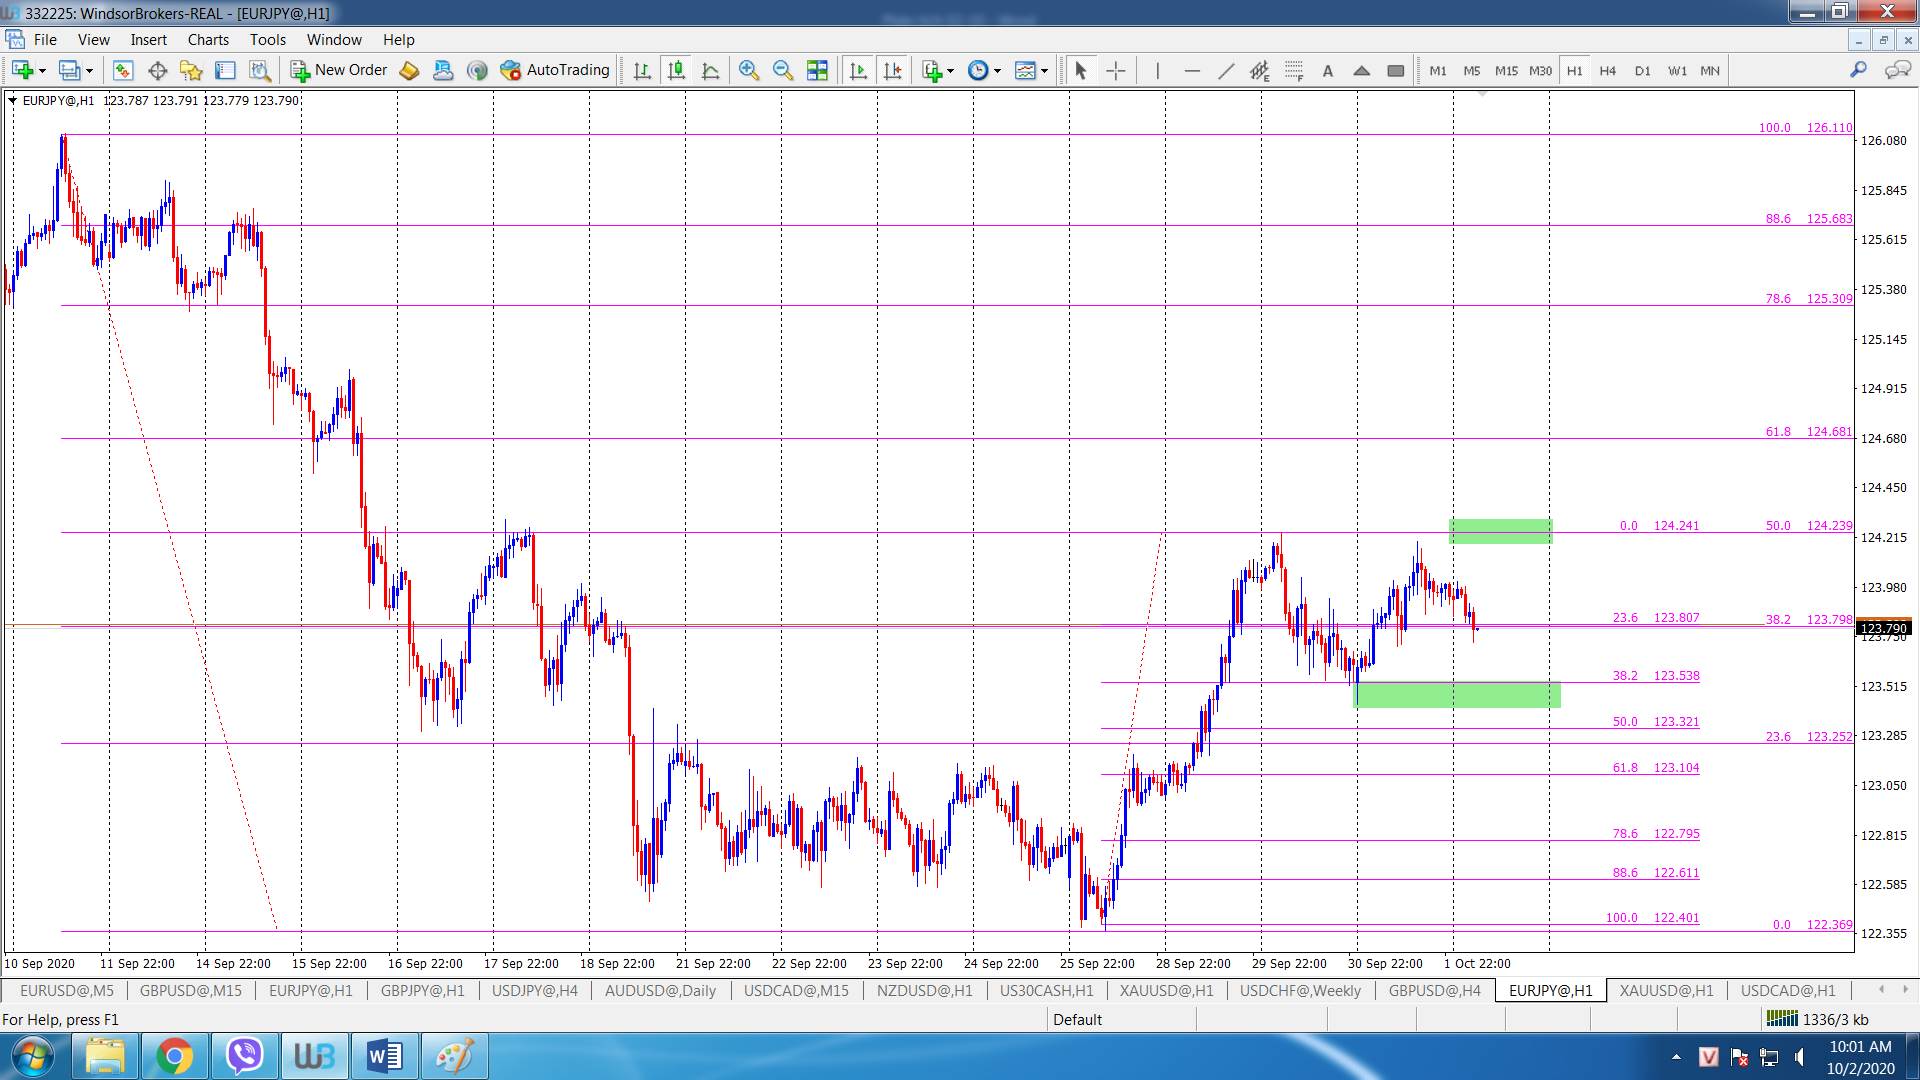Switch to M15 timeframe
Viewport: 1920px width, 1080px height.
1506,70
